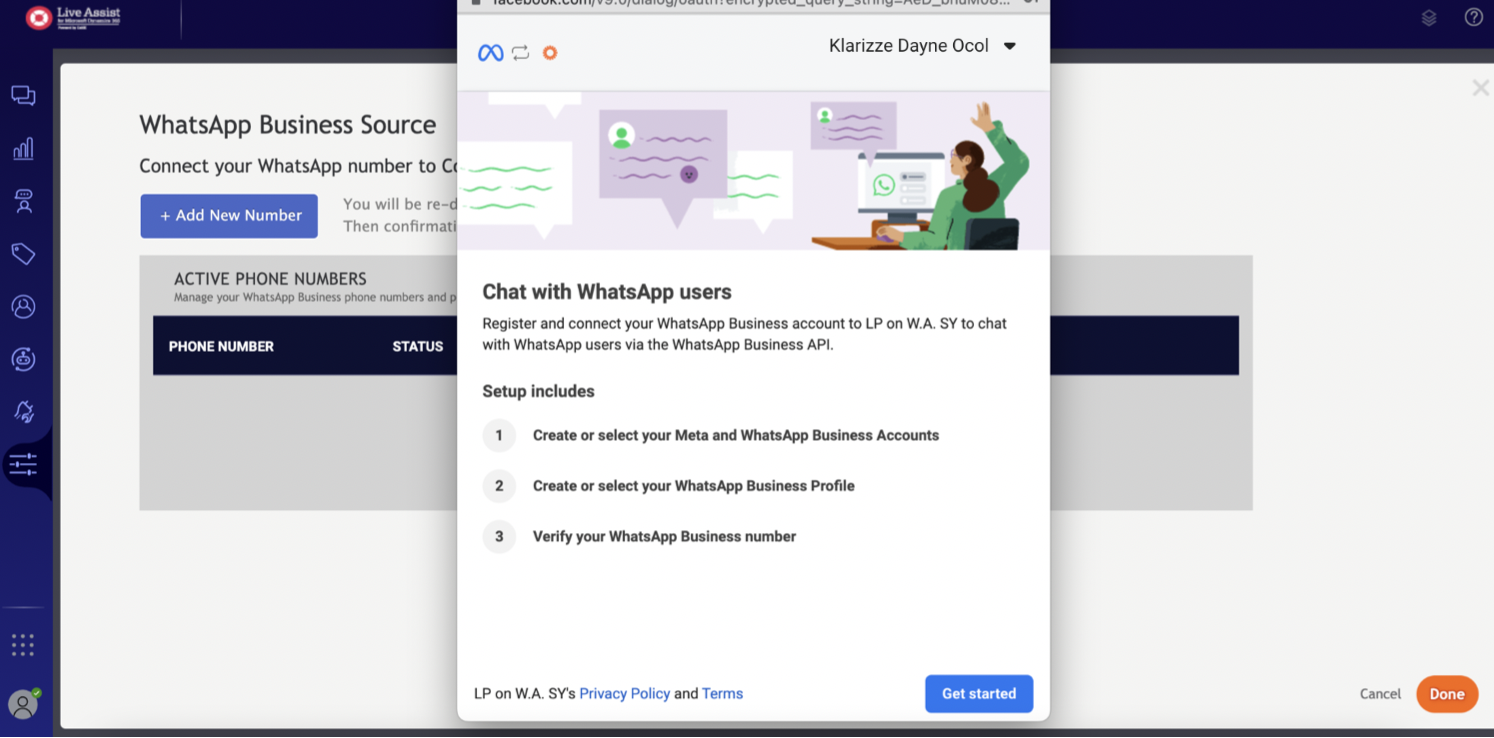Open the rocket automation icon in sidebar

23,411
